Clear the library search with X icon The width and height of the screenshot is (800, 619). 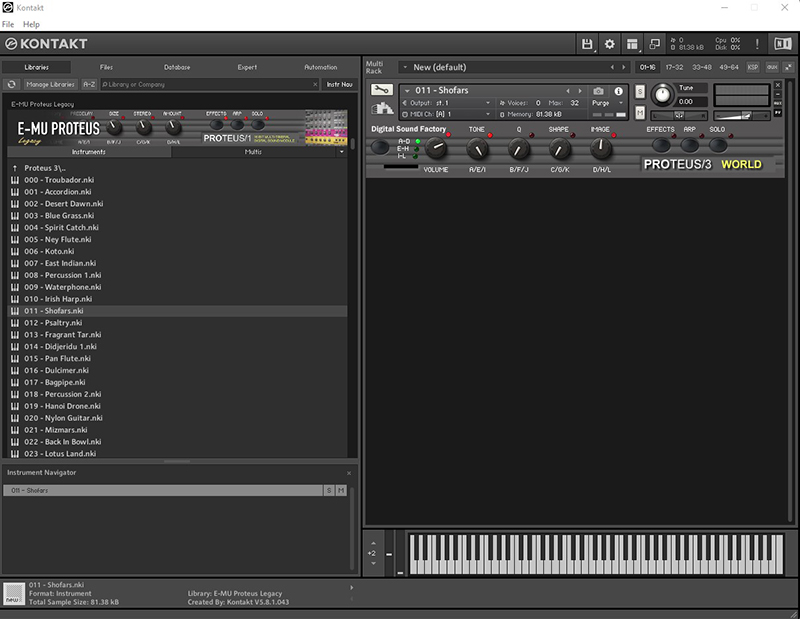pyautogui.click(x=315, y=84)
